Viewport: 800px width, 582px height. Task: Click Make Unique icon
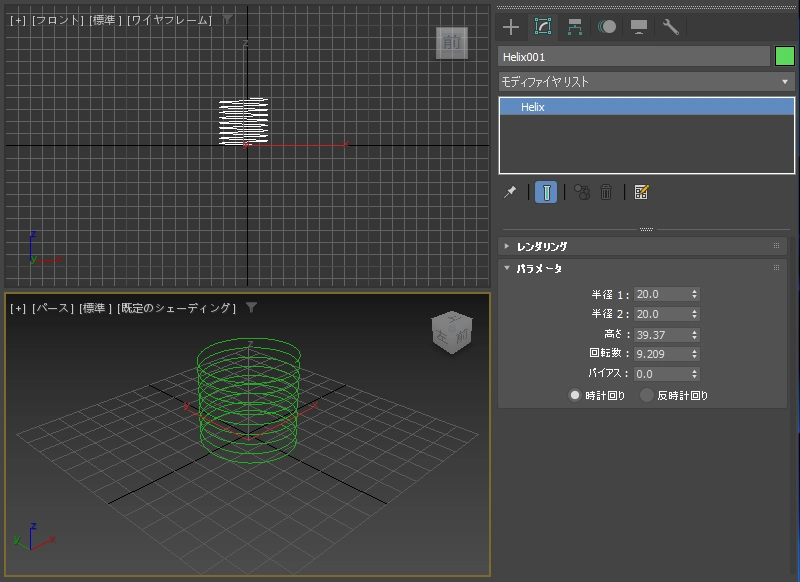coord(582,192)
